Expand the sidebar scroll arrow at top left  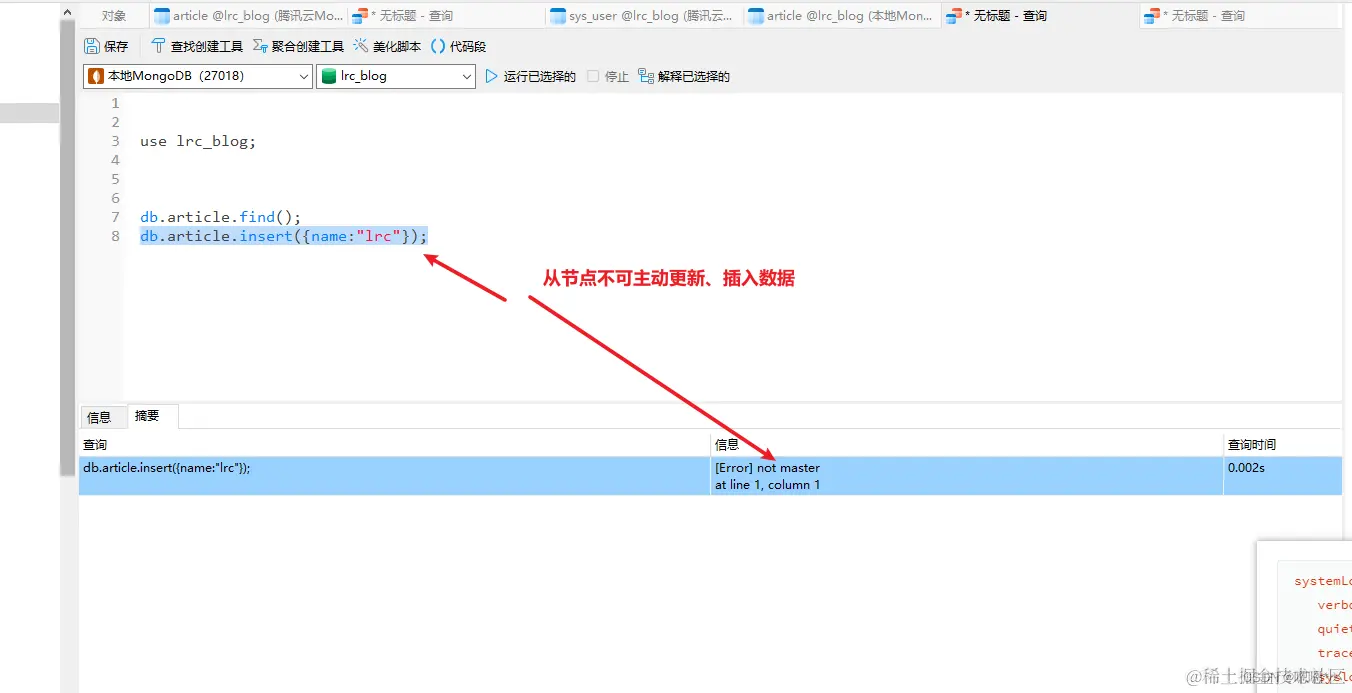point(67,11)
